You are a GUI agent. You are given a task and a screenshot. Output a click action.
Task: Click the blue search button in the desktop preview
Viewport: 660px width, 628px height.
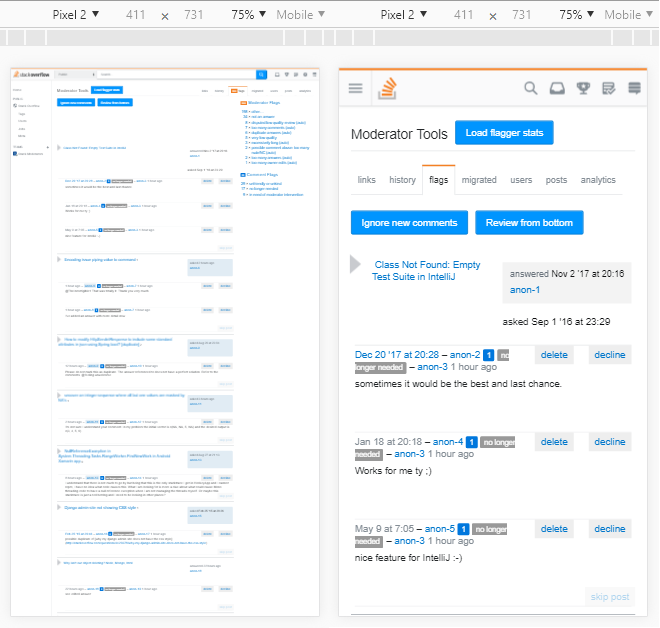click(x=261, y=75)
